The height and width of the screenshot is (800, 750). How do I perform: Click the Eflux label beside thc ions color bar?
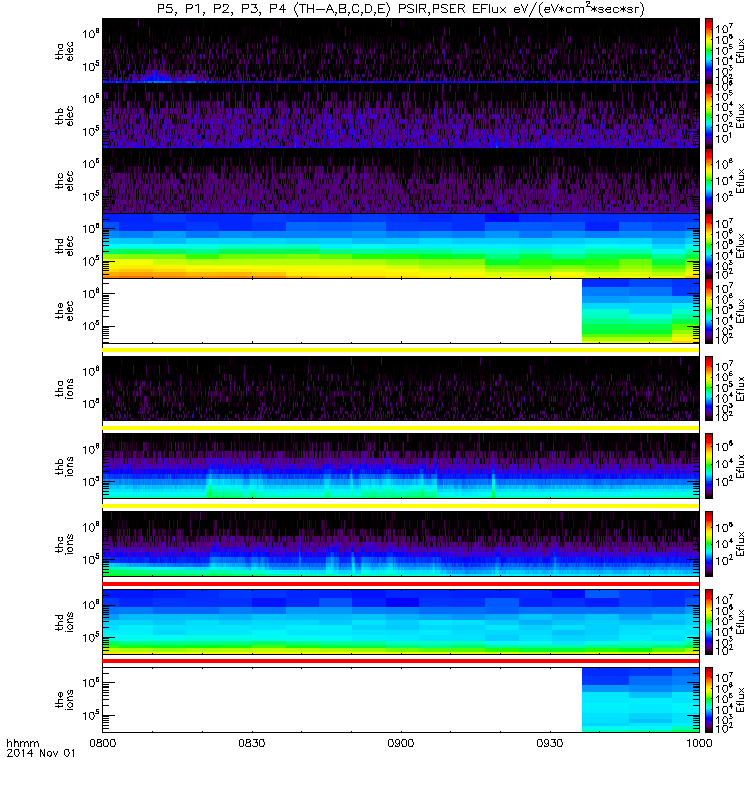tap(740, 544)
